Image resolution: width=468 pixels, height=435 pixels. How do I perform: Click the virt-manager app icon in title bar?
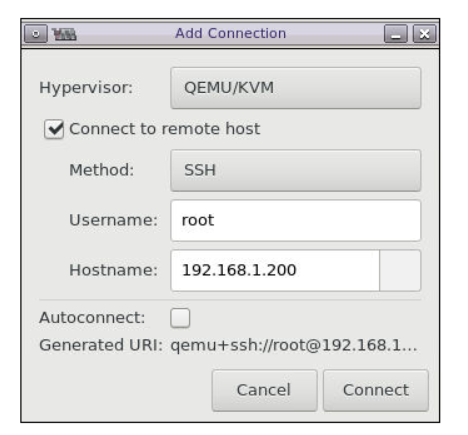(64, 34)
